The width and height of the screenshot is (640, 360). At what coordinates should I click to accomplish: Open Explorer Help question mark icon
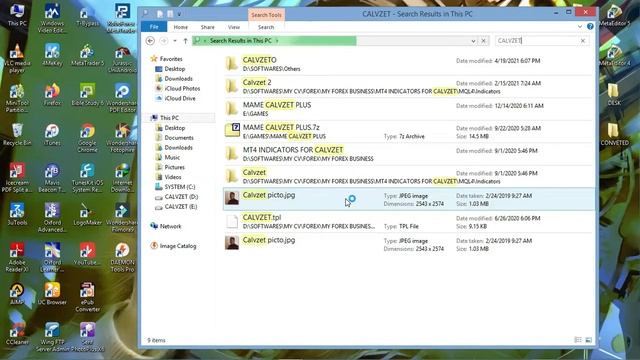tap(590, 27)
